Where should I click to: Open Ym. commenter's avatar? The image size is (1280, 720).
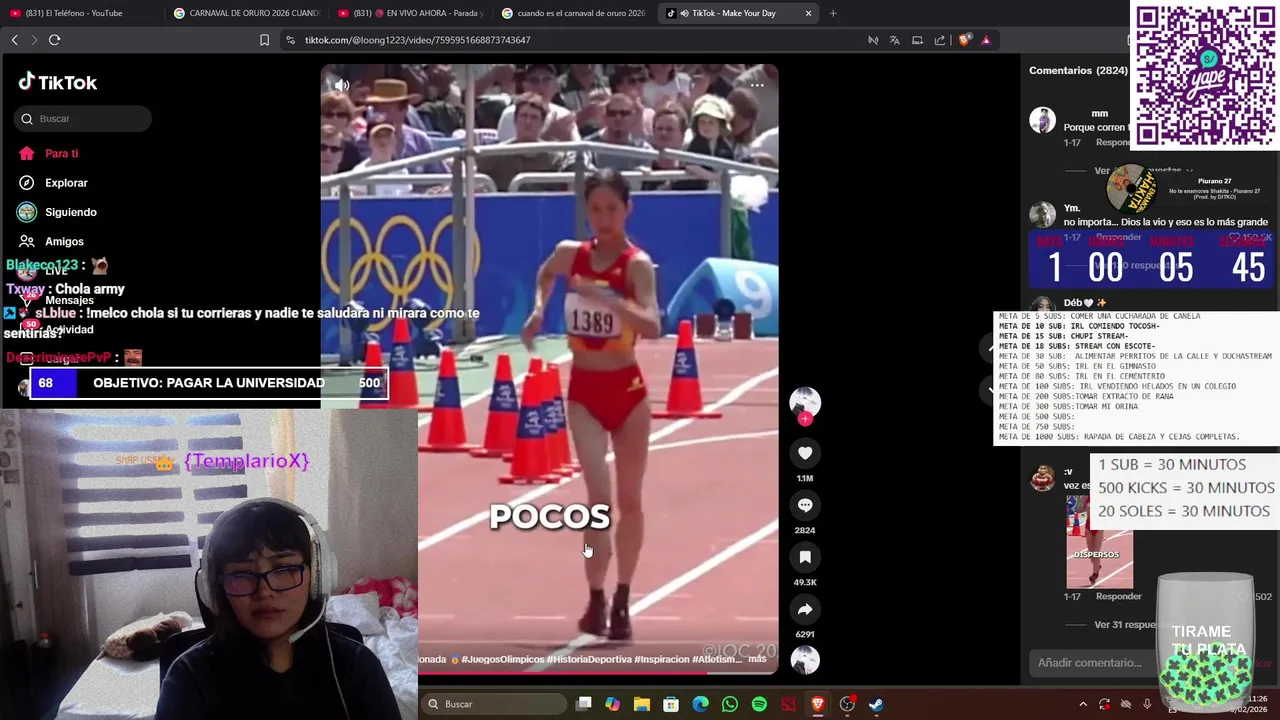tap(1043, 214)
